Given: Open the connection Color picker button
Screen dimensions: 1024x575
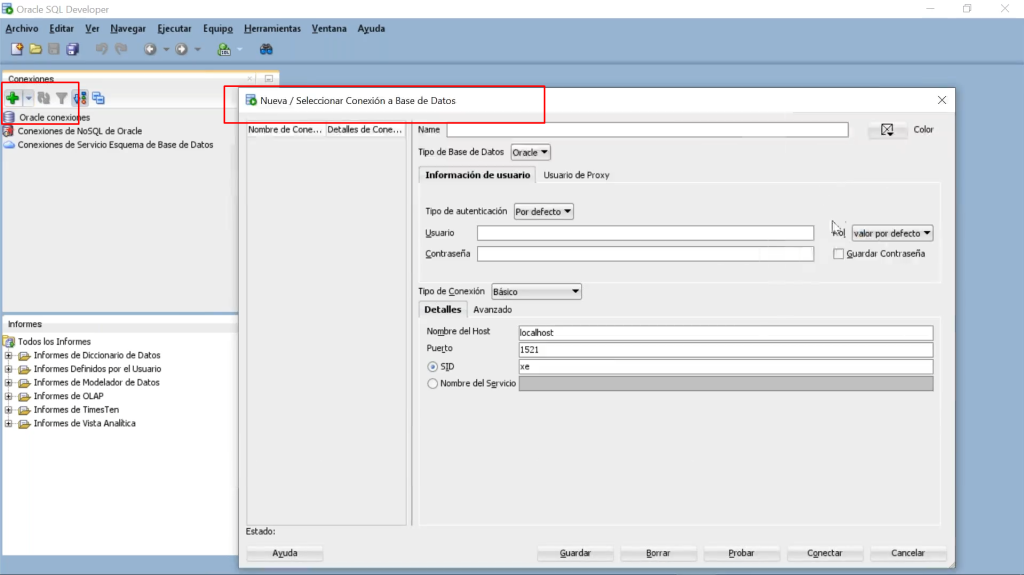Looking at the screenshot, I should [888, 129].
